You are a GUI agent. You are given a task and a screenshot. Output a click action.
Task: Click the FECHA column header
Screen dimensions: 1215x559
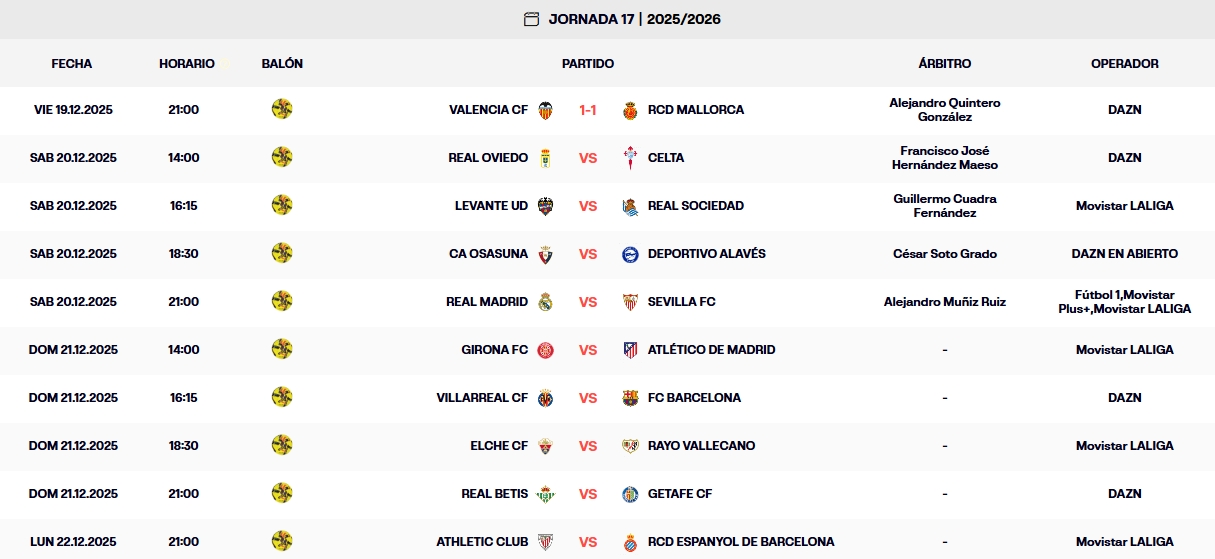tap(72, 64)
